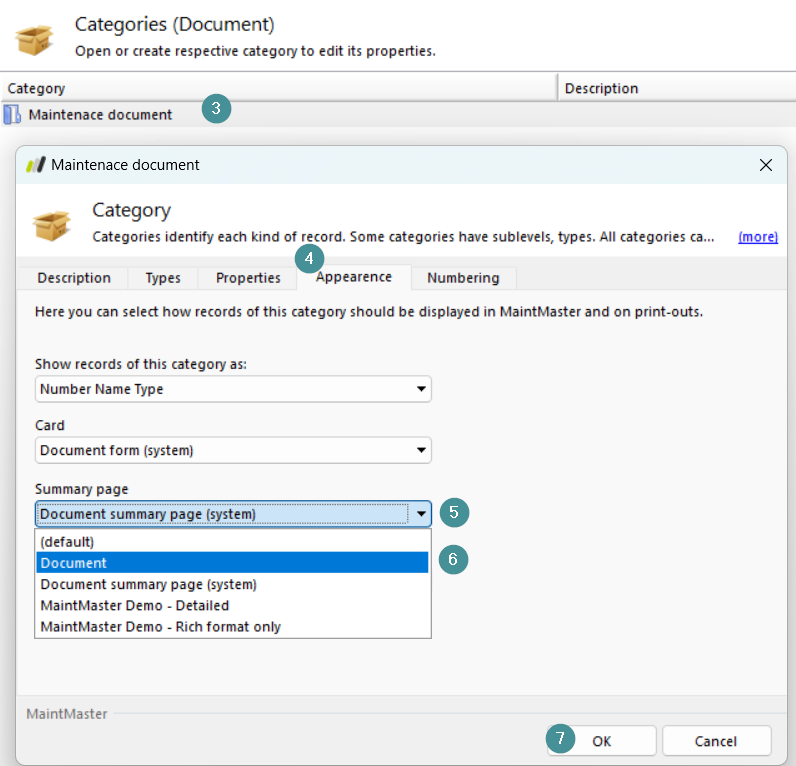Confirm changes with the OK button
The image size is (796, 766).
602,741
